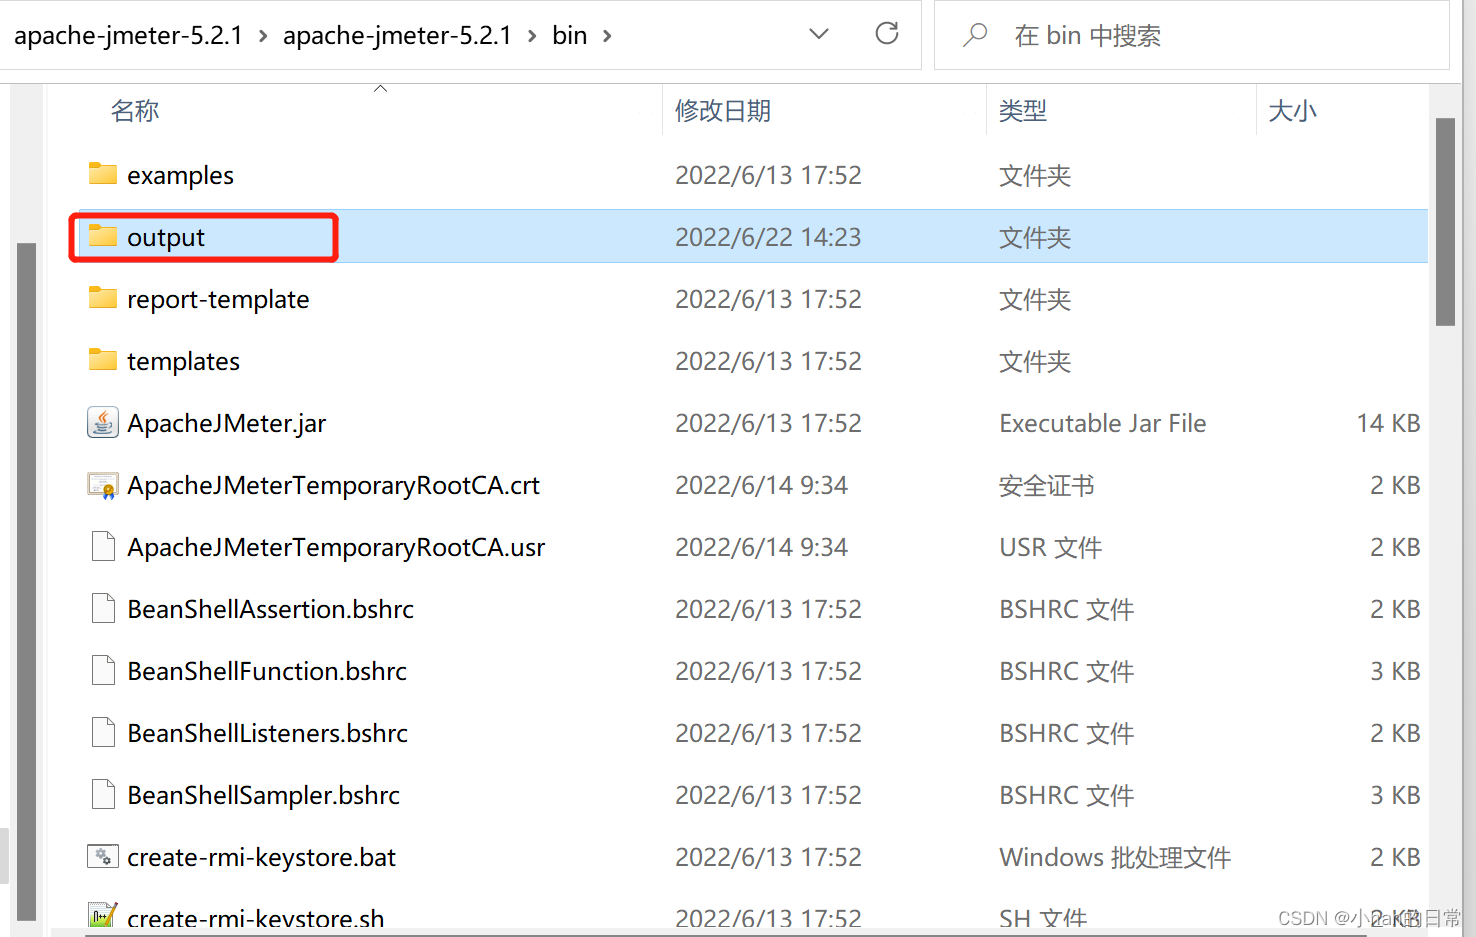Screen dimensions: 1476x937
Task: Click the BeanShellSampler.bshrc file icon
Action: click(x=103, y=795)
